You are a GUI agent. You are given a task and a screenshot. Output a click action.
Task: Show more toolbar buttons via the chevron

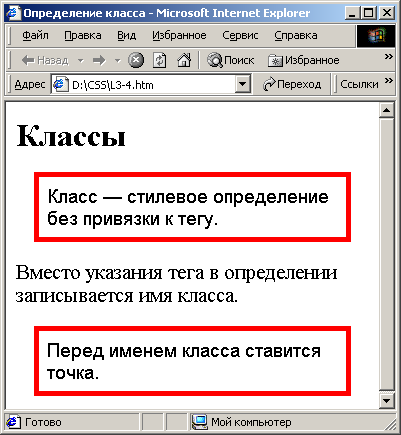point(388,56)
